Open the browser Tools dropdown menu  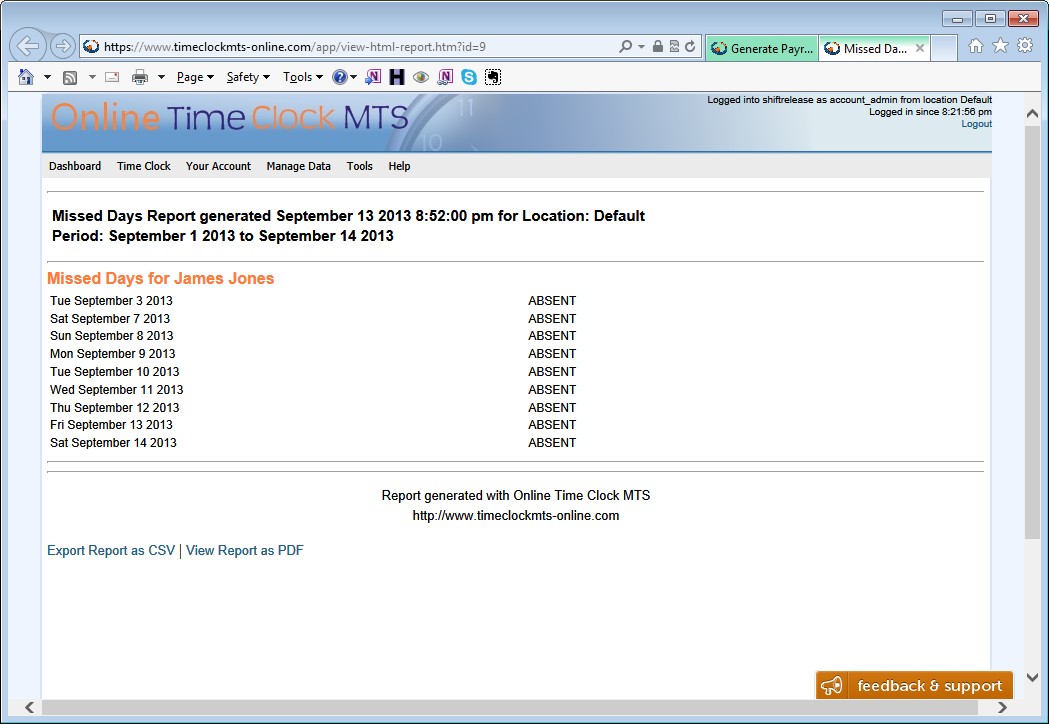click(x=302, y=77)
